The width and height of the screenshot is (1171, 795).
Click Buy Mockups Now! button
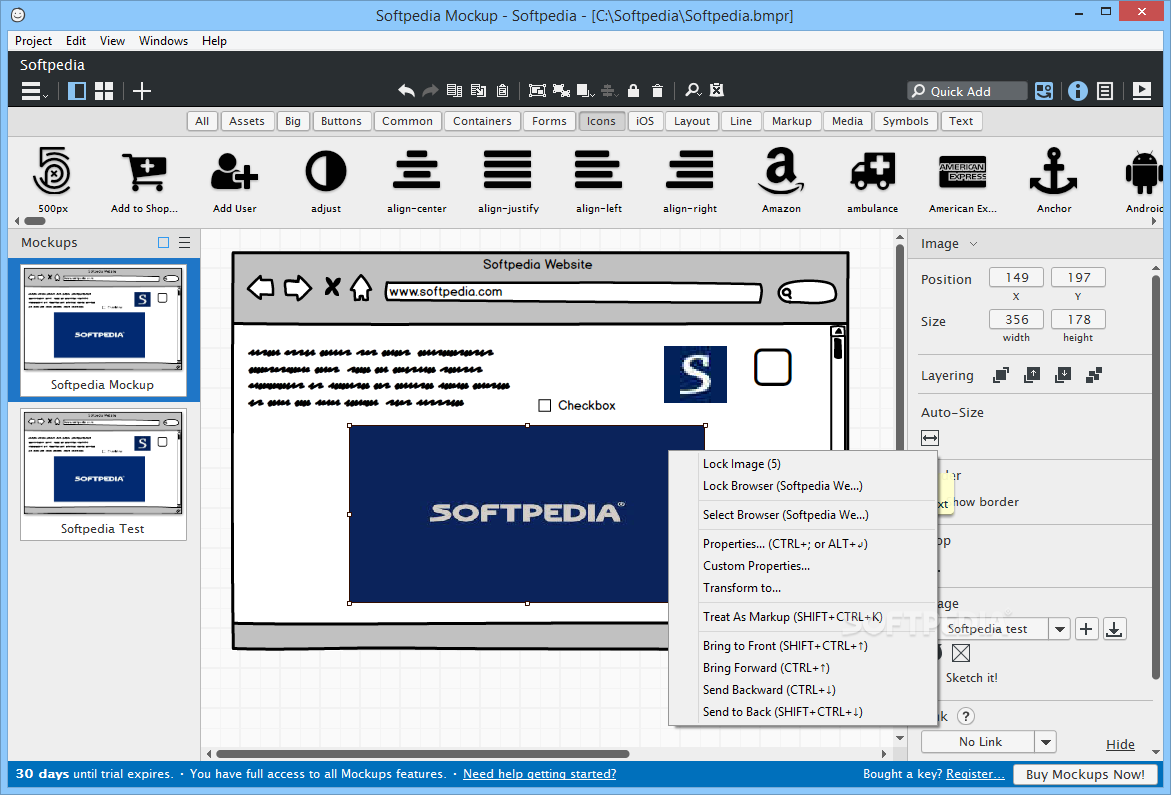pos(1085,775)
